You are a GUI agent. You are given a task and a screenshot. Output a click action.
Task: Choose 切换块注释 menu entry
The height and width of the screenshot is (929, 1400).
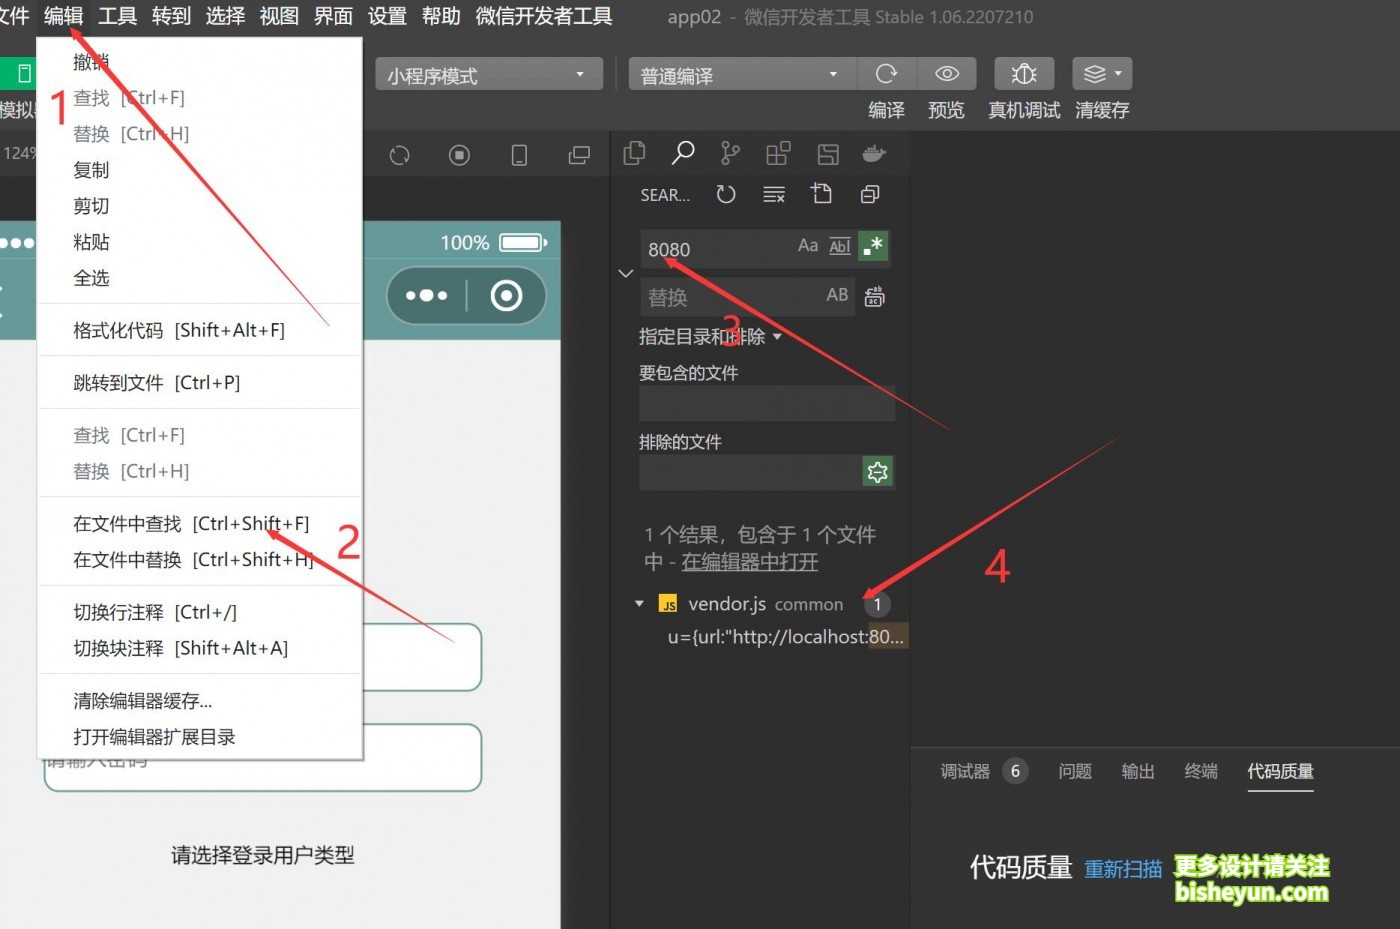pos(199,648)
